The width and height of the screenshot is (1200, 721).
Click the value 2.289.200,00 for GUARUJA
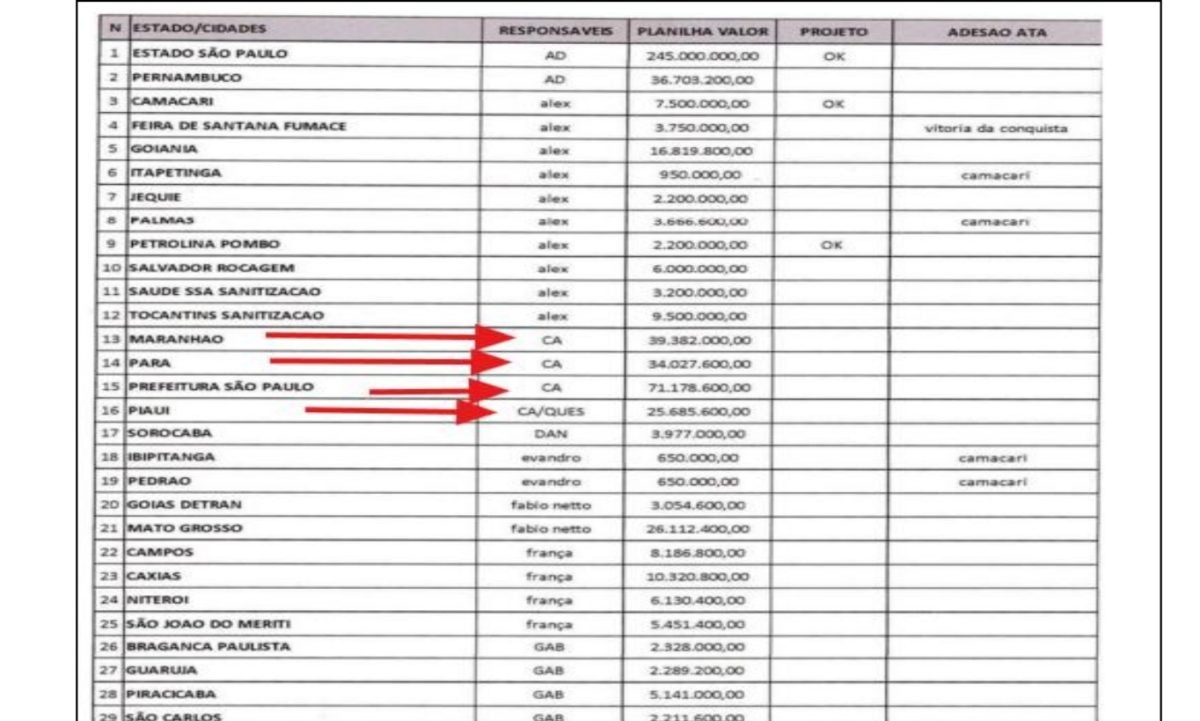pyautogui.click(x=696, y=671)
